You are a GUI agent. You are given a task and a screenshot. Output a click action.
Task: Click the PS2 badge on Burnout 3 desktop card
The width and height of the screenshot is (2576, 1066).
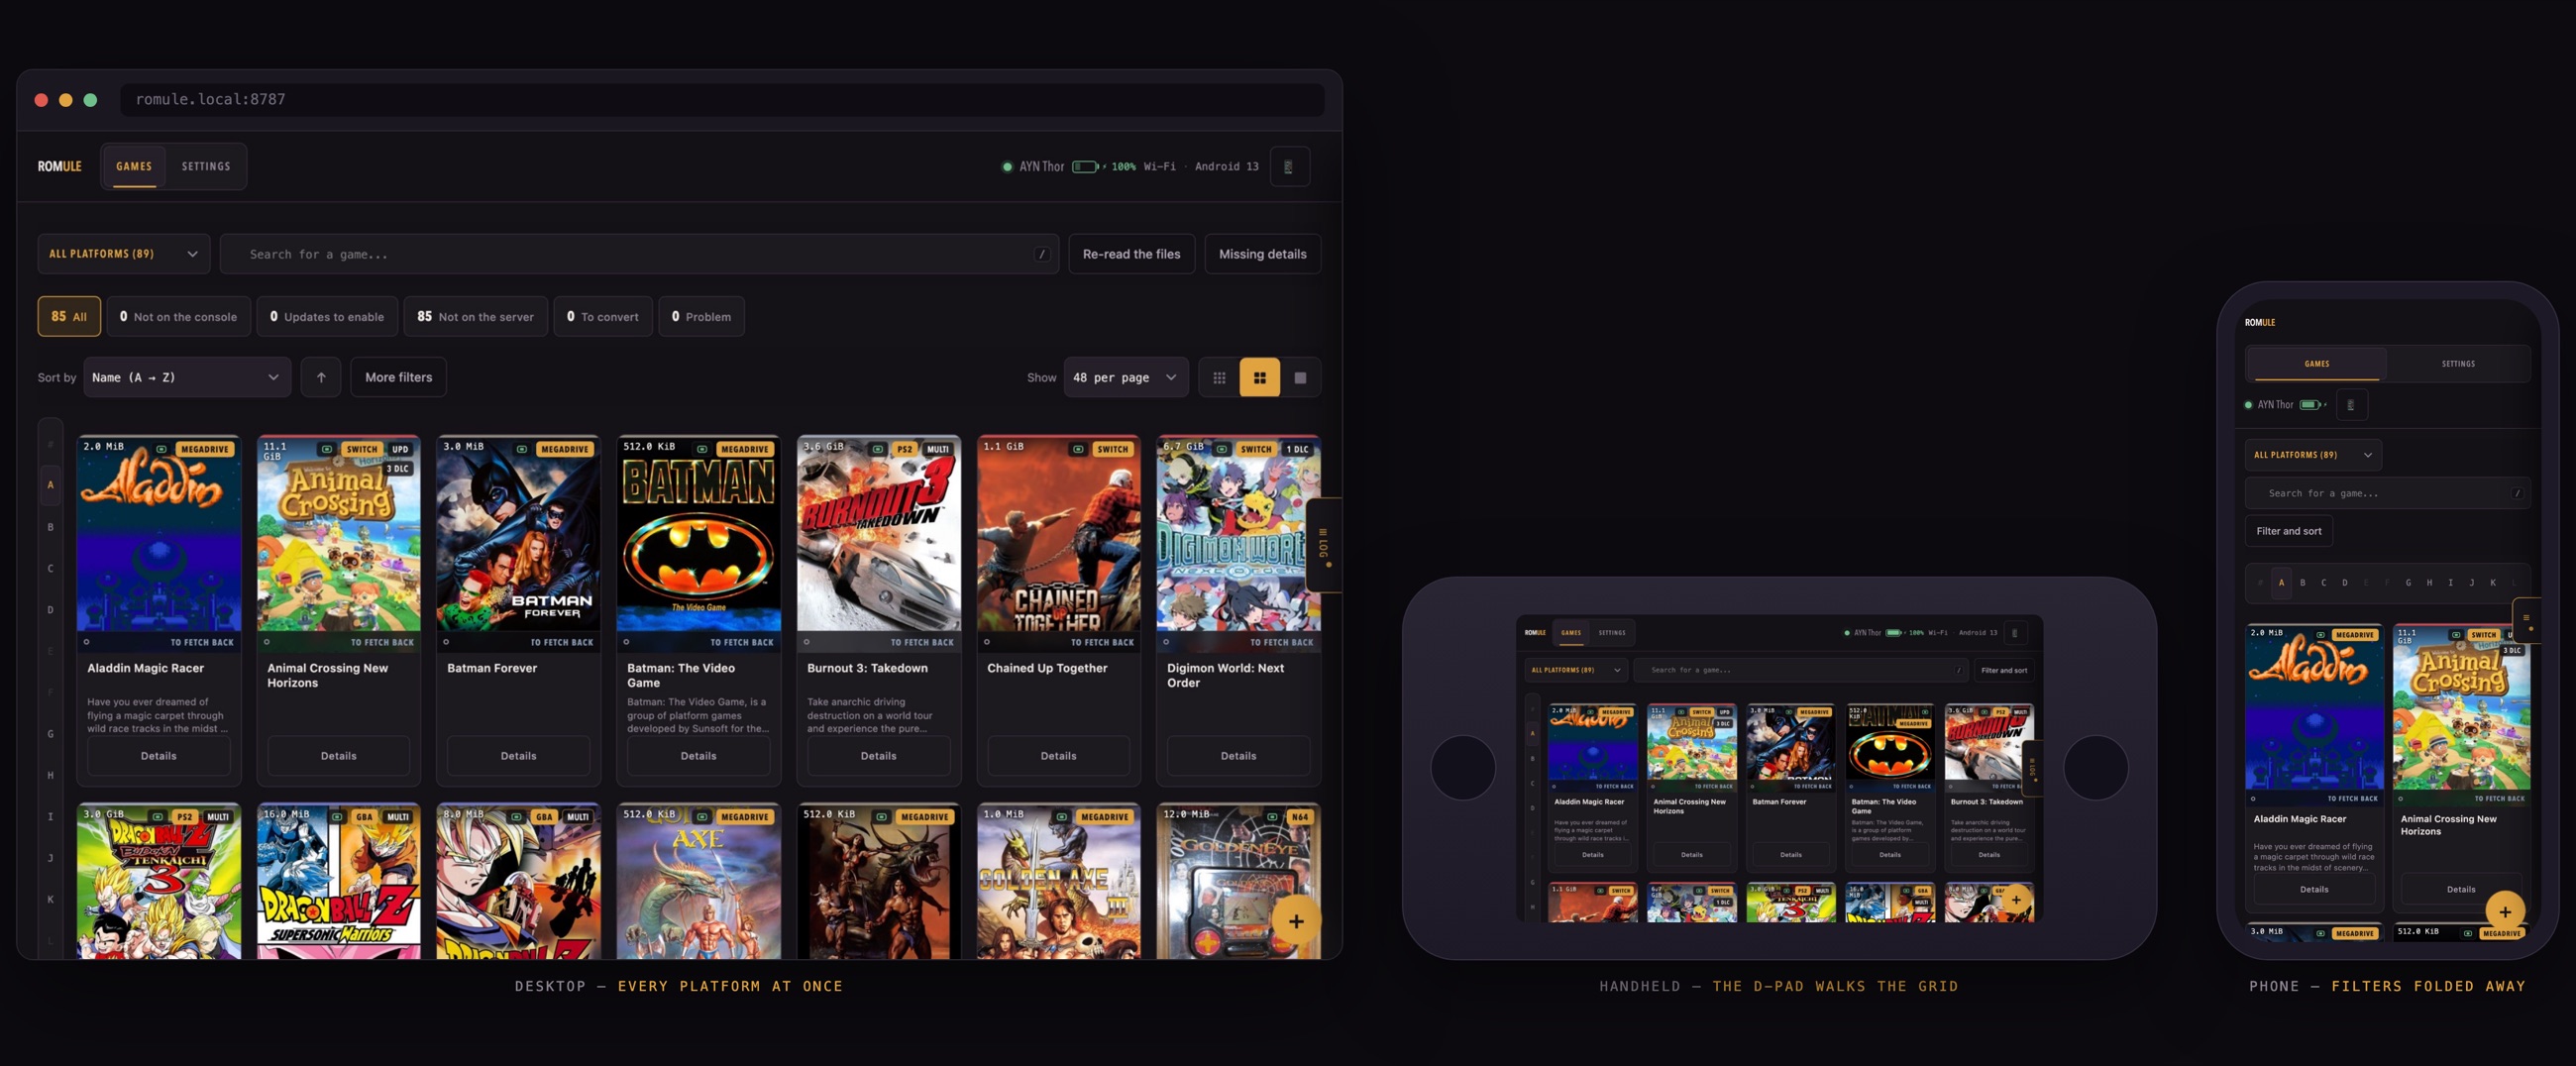904,449
